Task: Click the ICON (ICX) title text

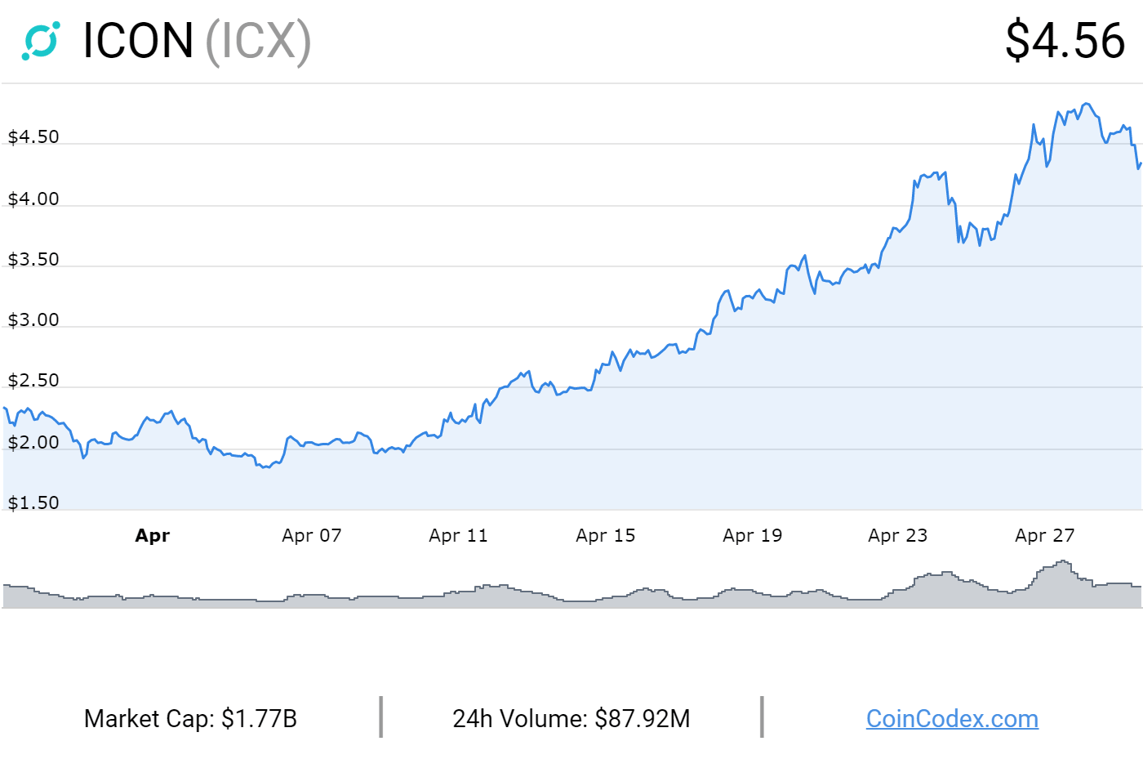Action: (197, 41)
